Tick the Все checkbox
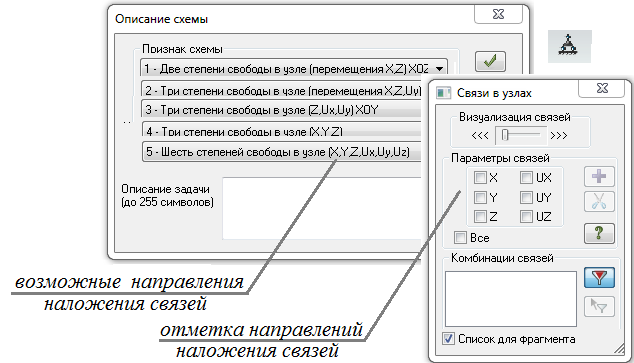 (460, 237)
